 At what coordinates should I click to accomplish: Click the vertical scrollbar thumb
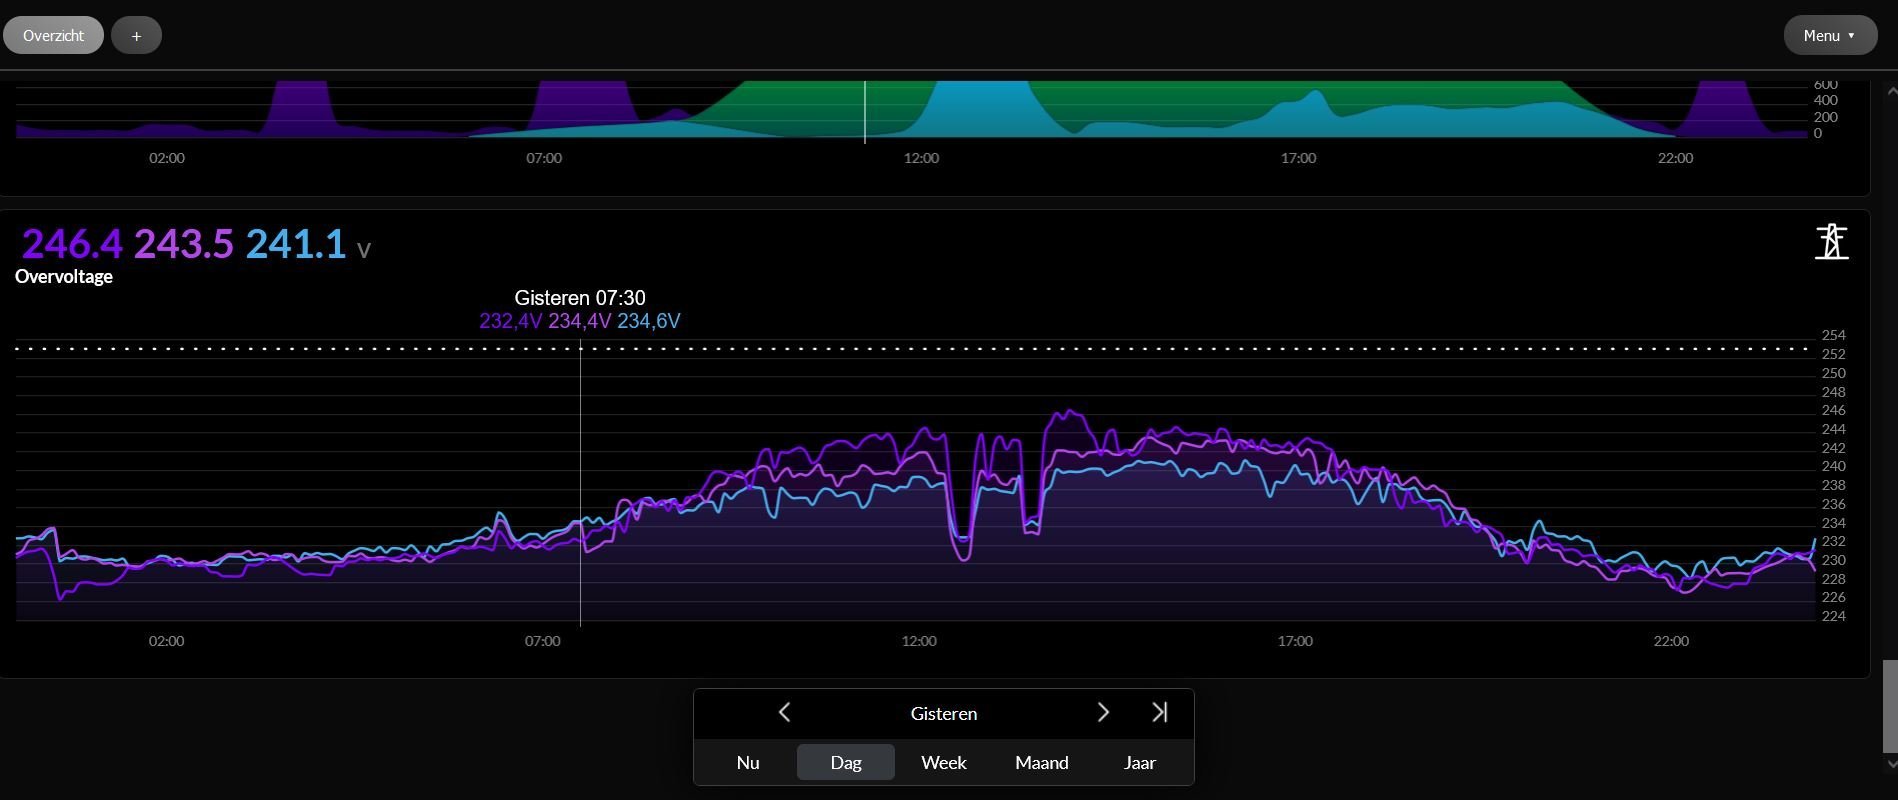tap(1889, 706)
